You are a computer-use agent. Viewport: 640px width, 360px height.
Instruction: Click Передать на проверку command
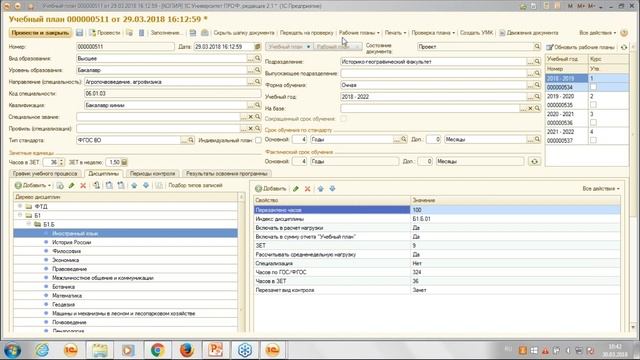click(x=307, y=33)
